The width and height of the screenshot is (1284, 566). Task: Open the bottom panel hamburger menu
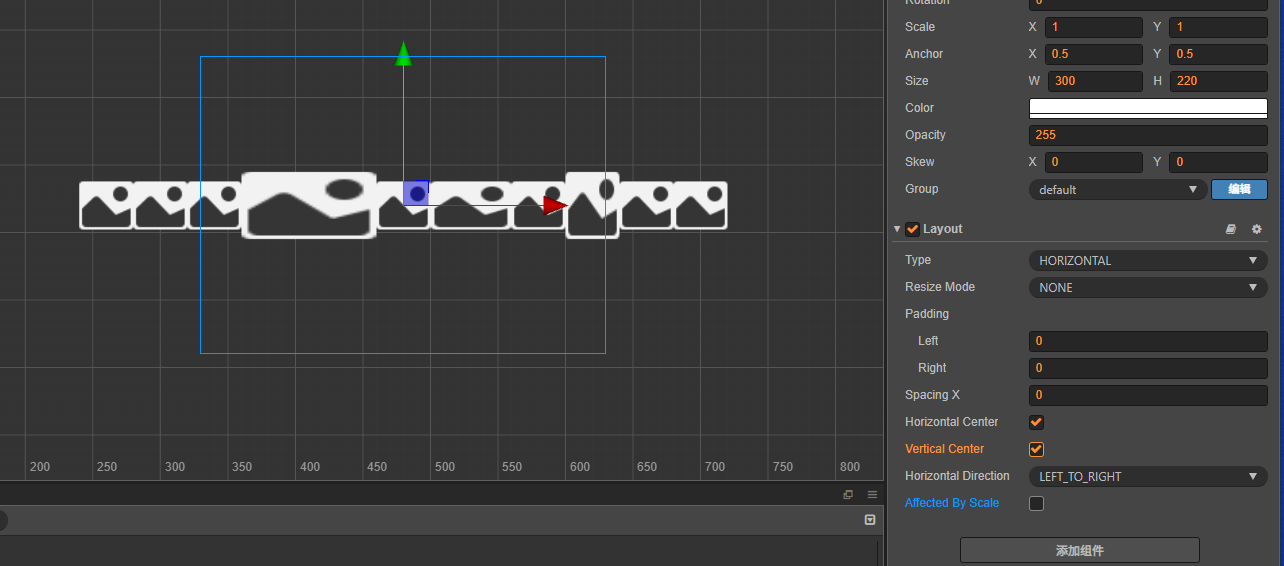[872, 494]
